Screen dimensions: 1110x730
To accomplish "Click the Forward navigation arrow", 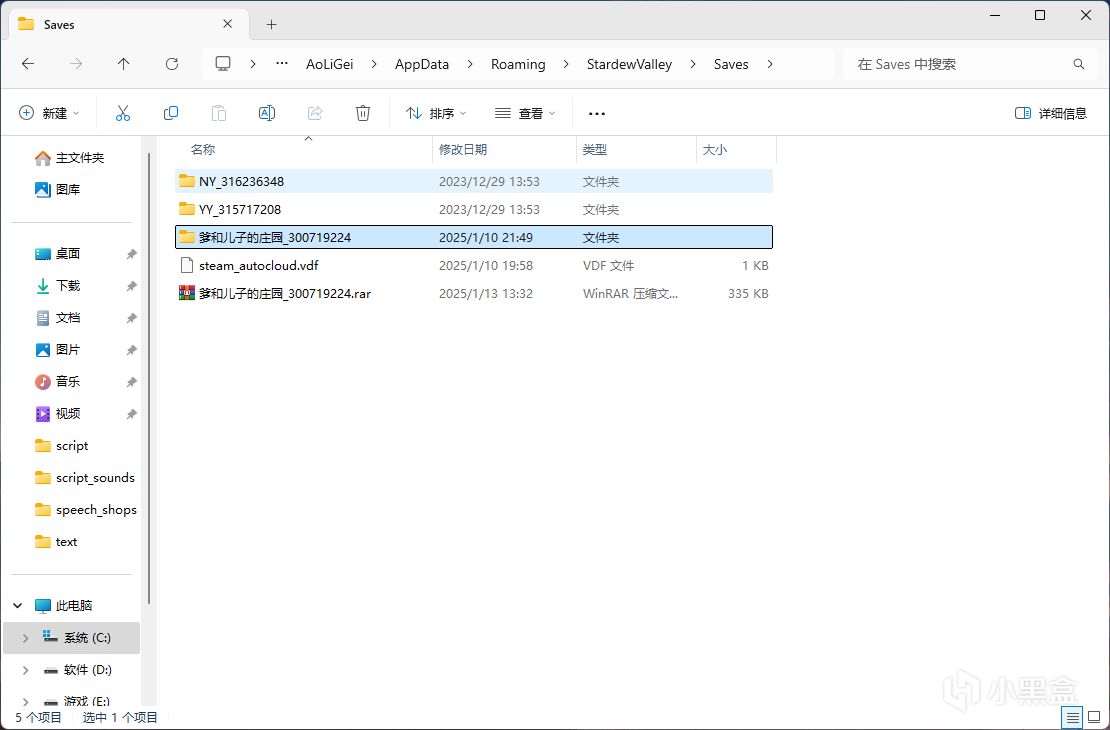I will [76, 64].
